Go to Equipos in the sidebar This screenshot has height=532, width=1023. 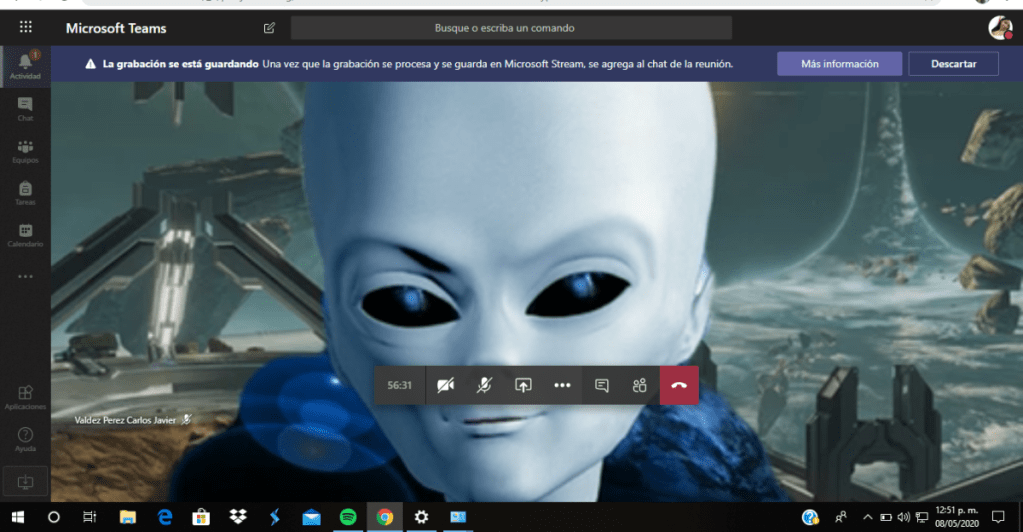click(x=25, y=150)
